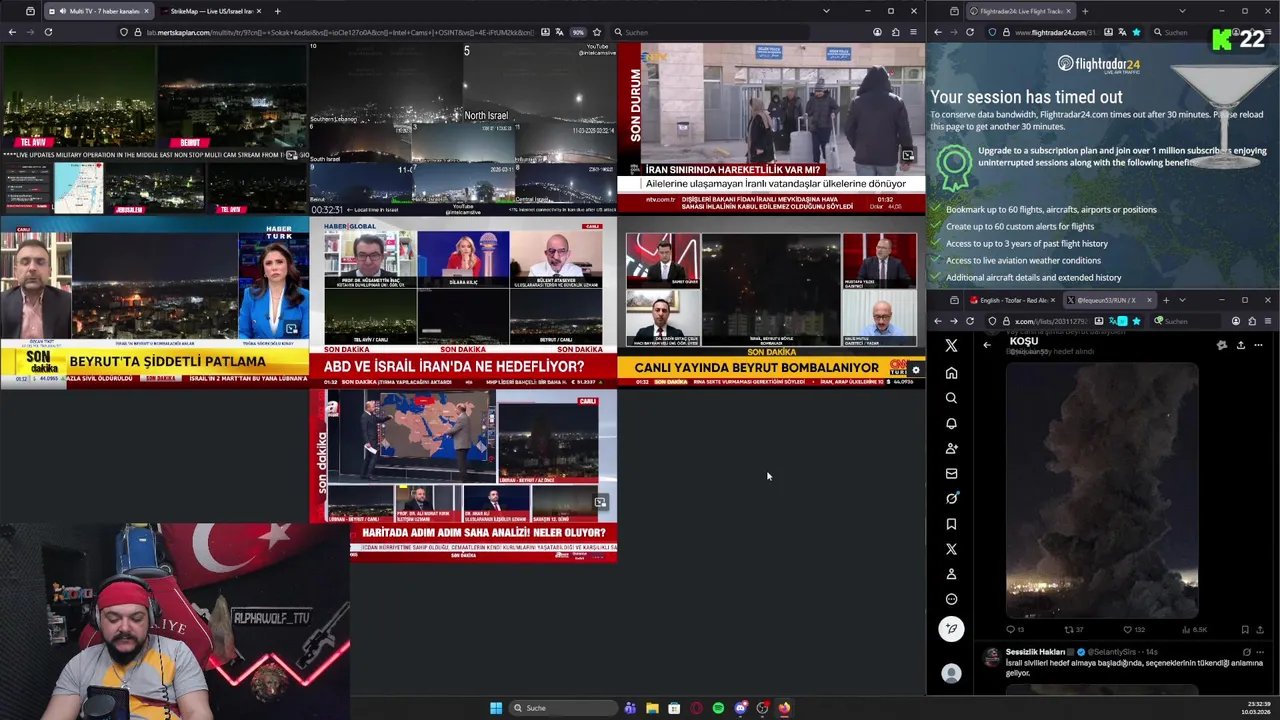The image size is (1280, 720).
Task: Reload the Multi TV browser page
Action: click(x=48, y=32)
